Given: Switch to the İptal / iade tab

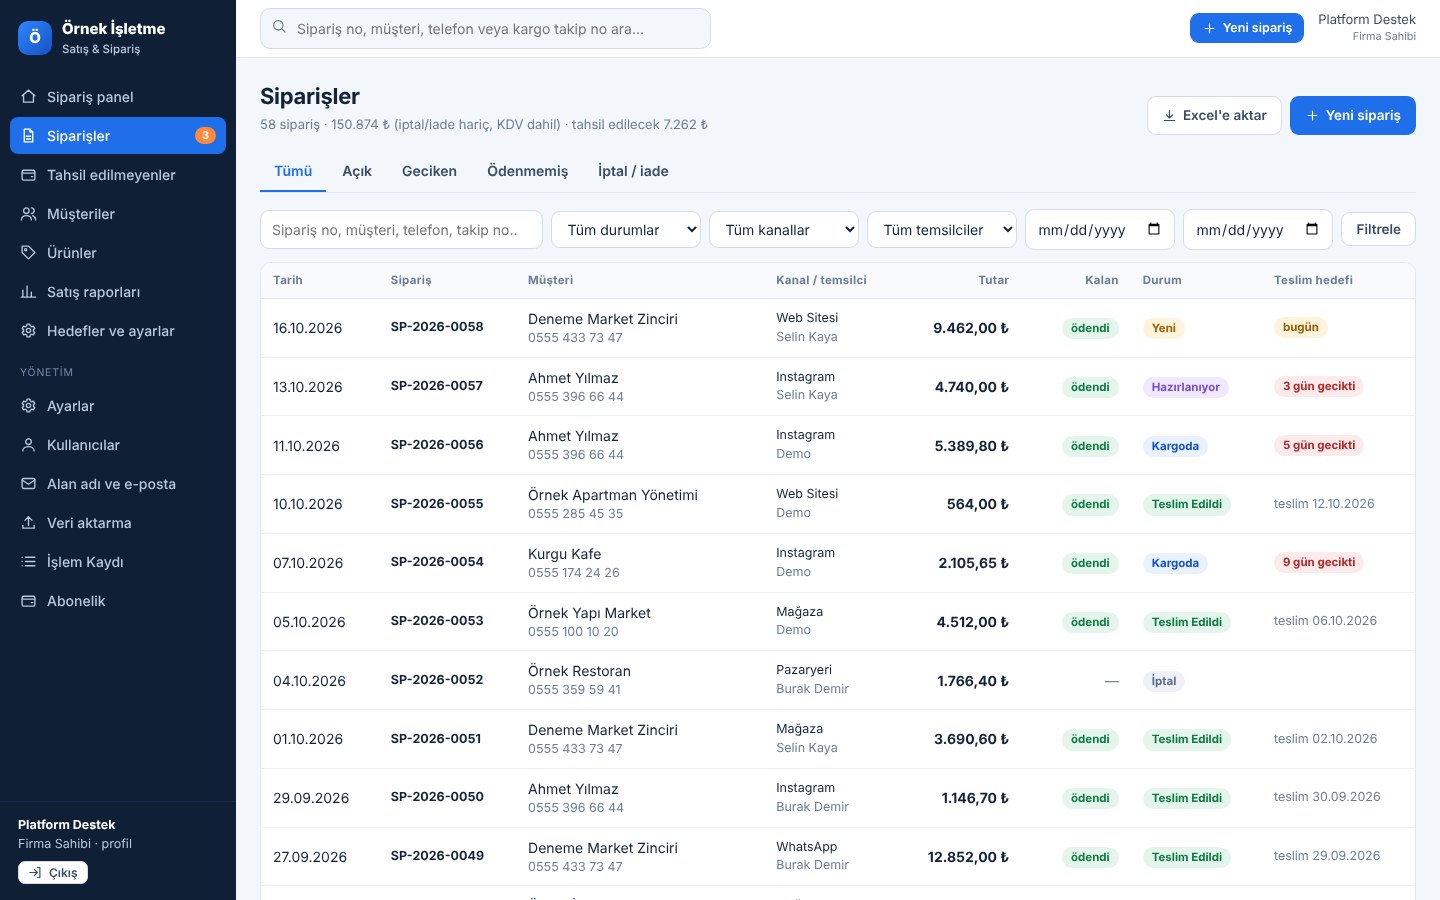Looking at the screenshot, I should (x=633, y=171).
